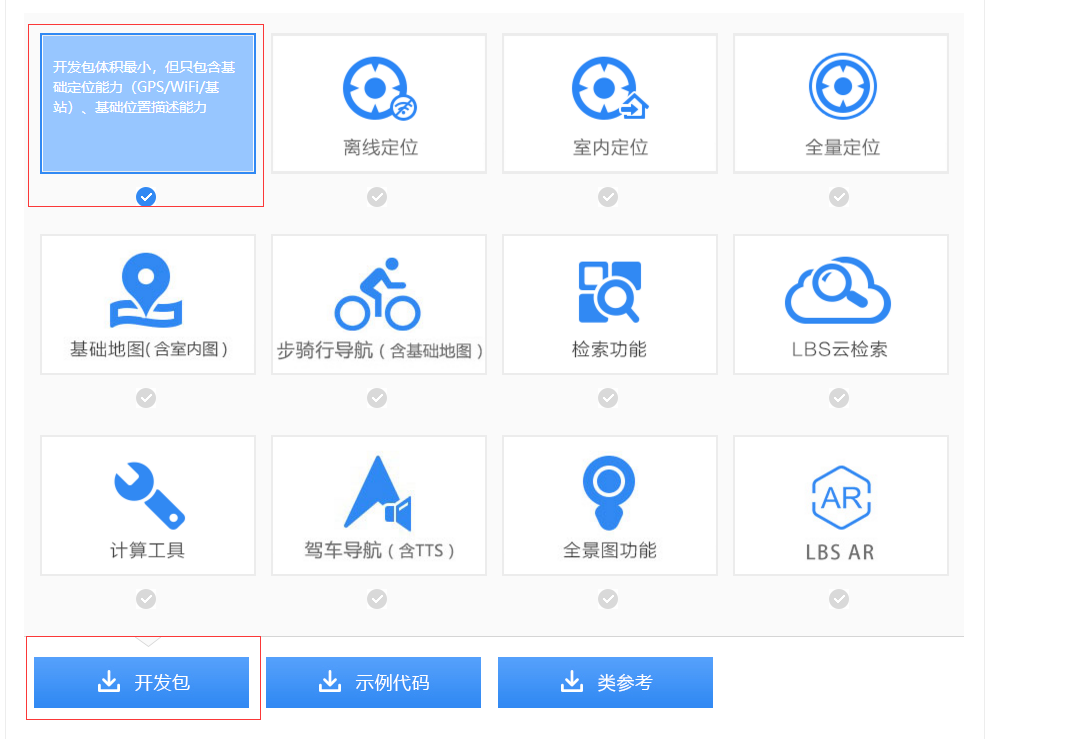This screenshot has height=739, width=1069.
Task: Select the 驾车导航(含TTS) navigation arrow icon
Action: point(377,492)
